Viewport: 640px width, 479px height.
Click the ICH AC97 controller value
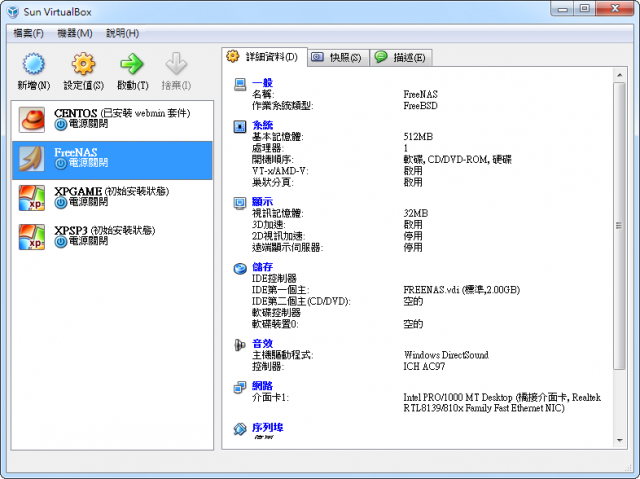point(424,366)
